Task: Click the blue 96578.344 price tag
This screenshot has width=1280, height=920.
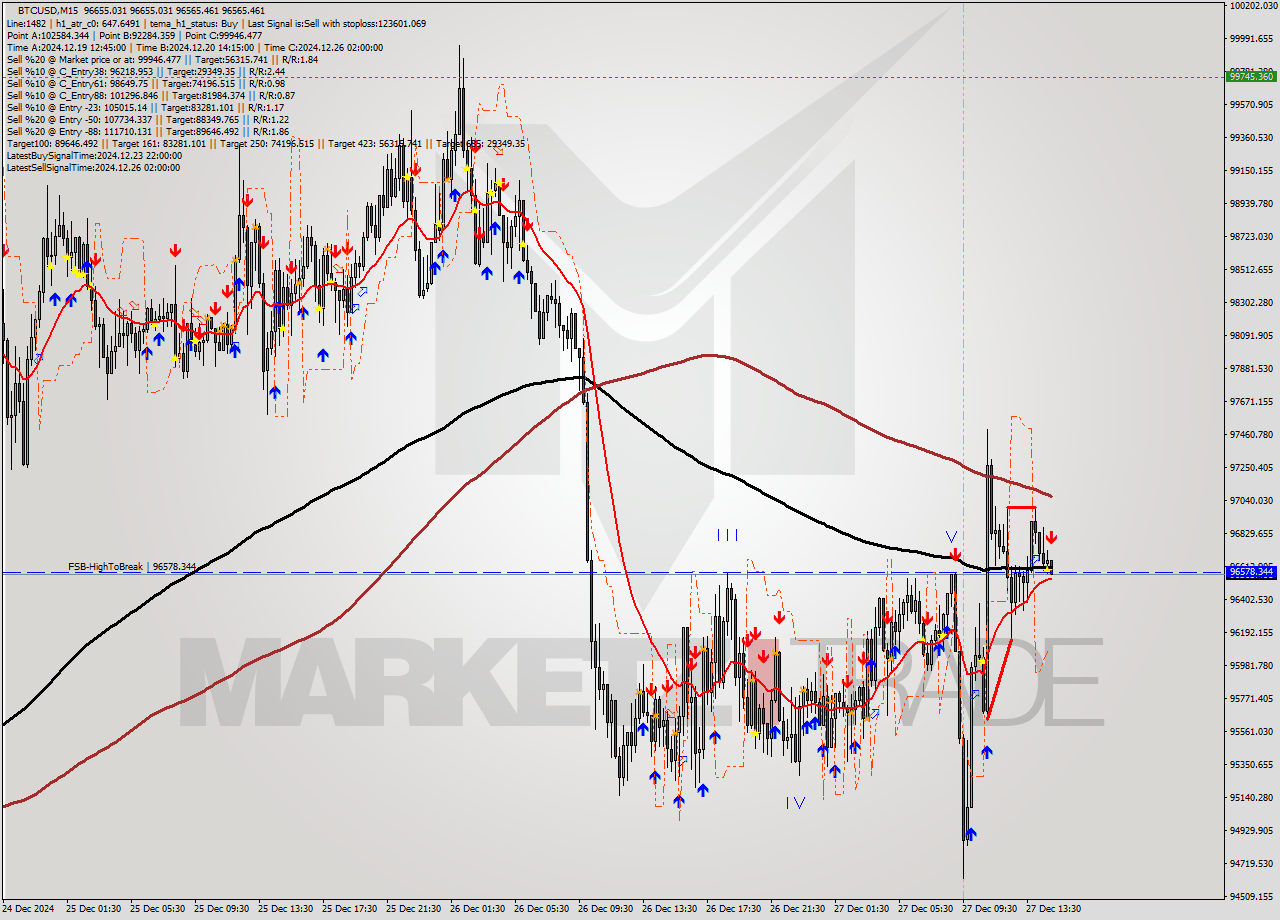Action: tap(1251, 572)
